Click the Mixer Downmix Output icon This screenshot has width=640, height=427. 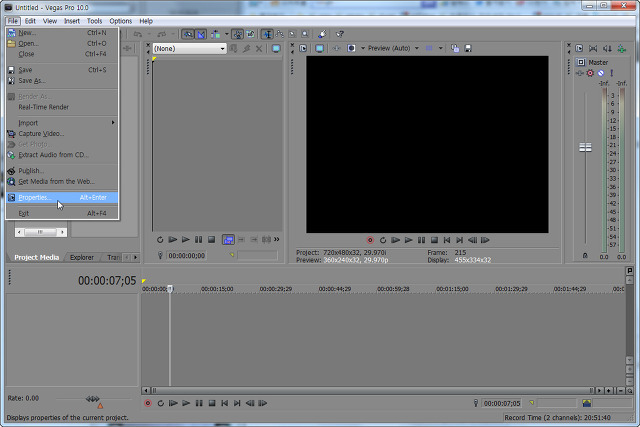(593, 49)
